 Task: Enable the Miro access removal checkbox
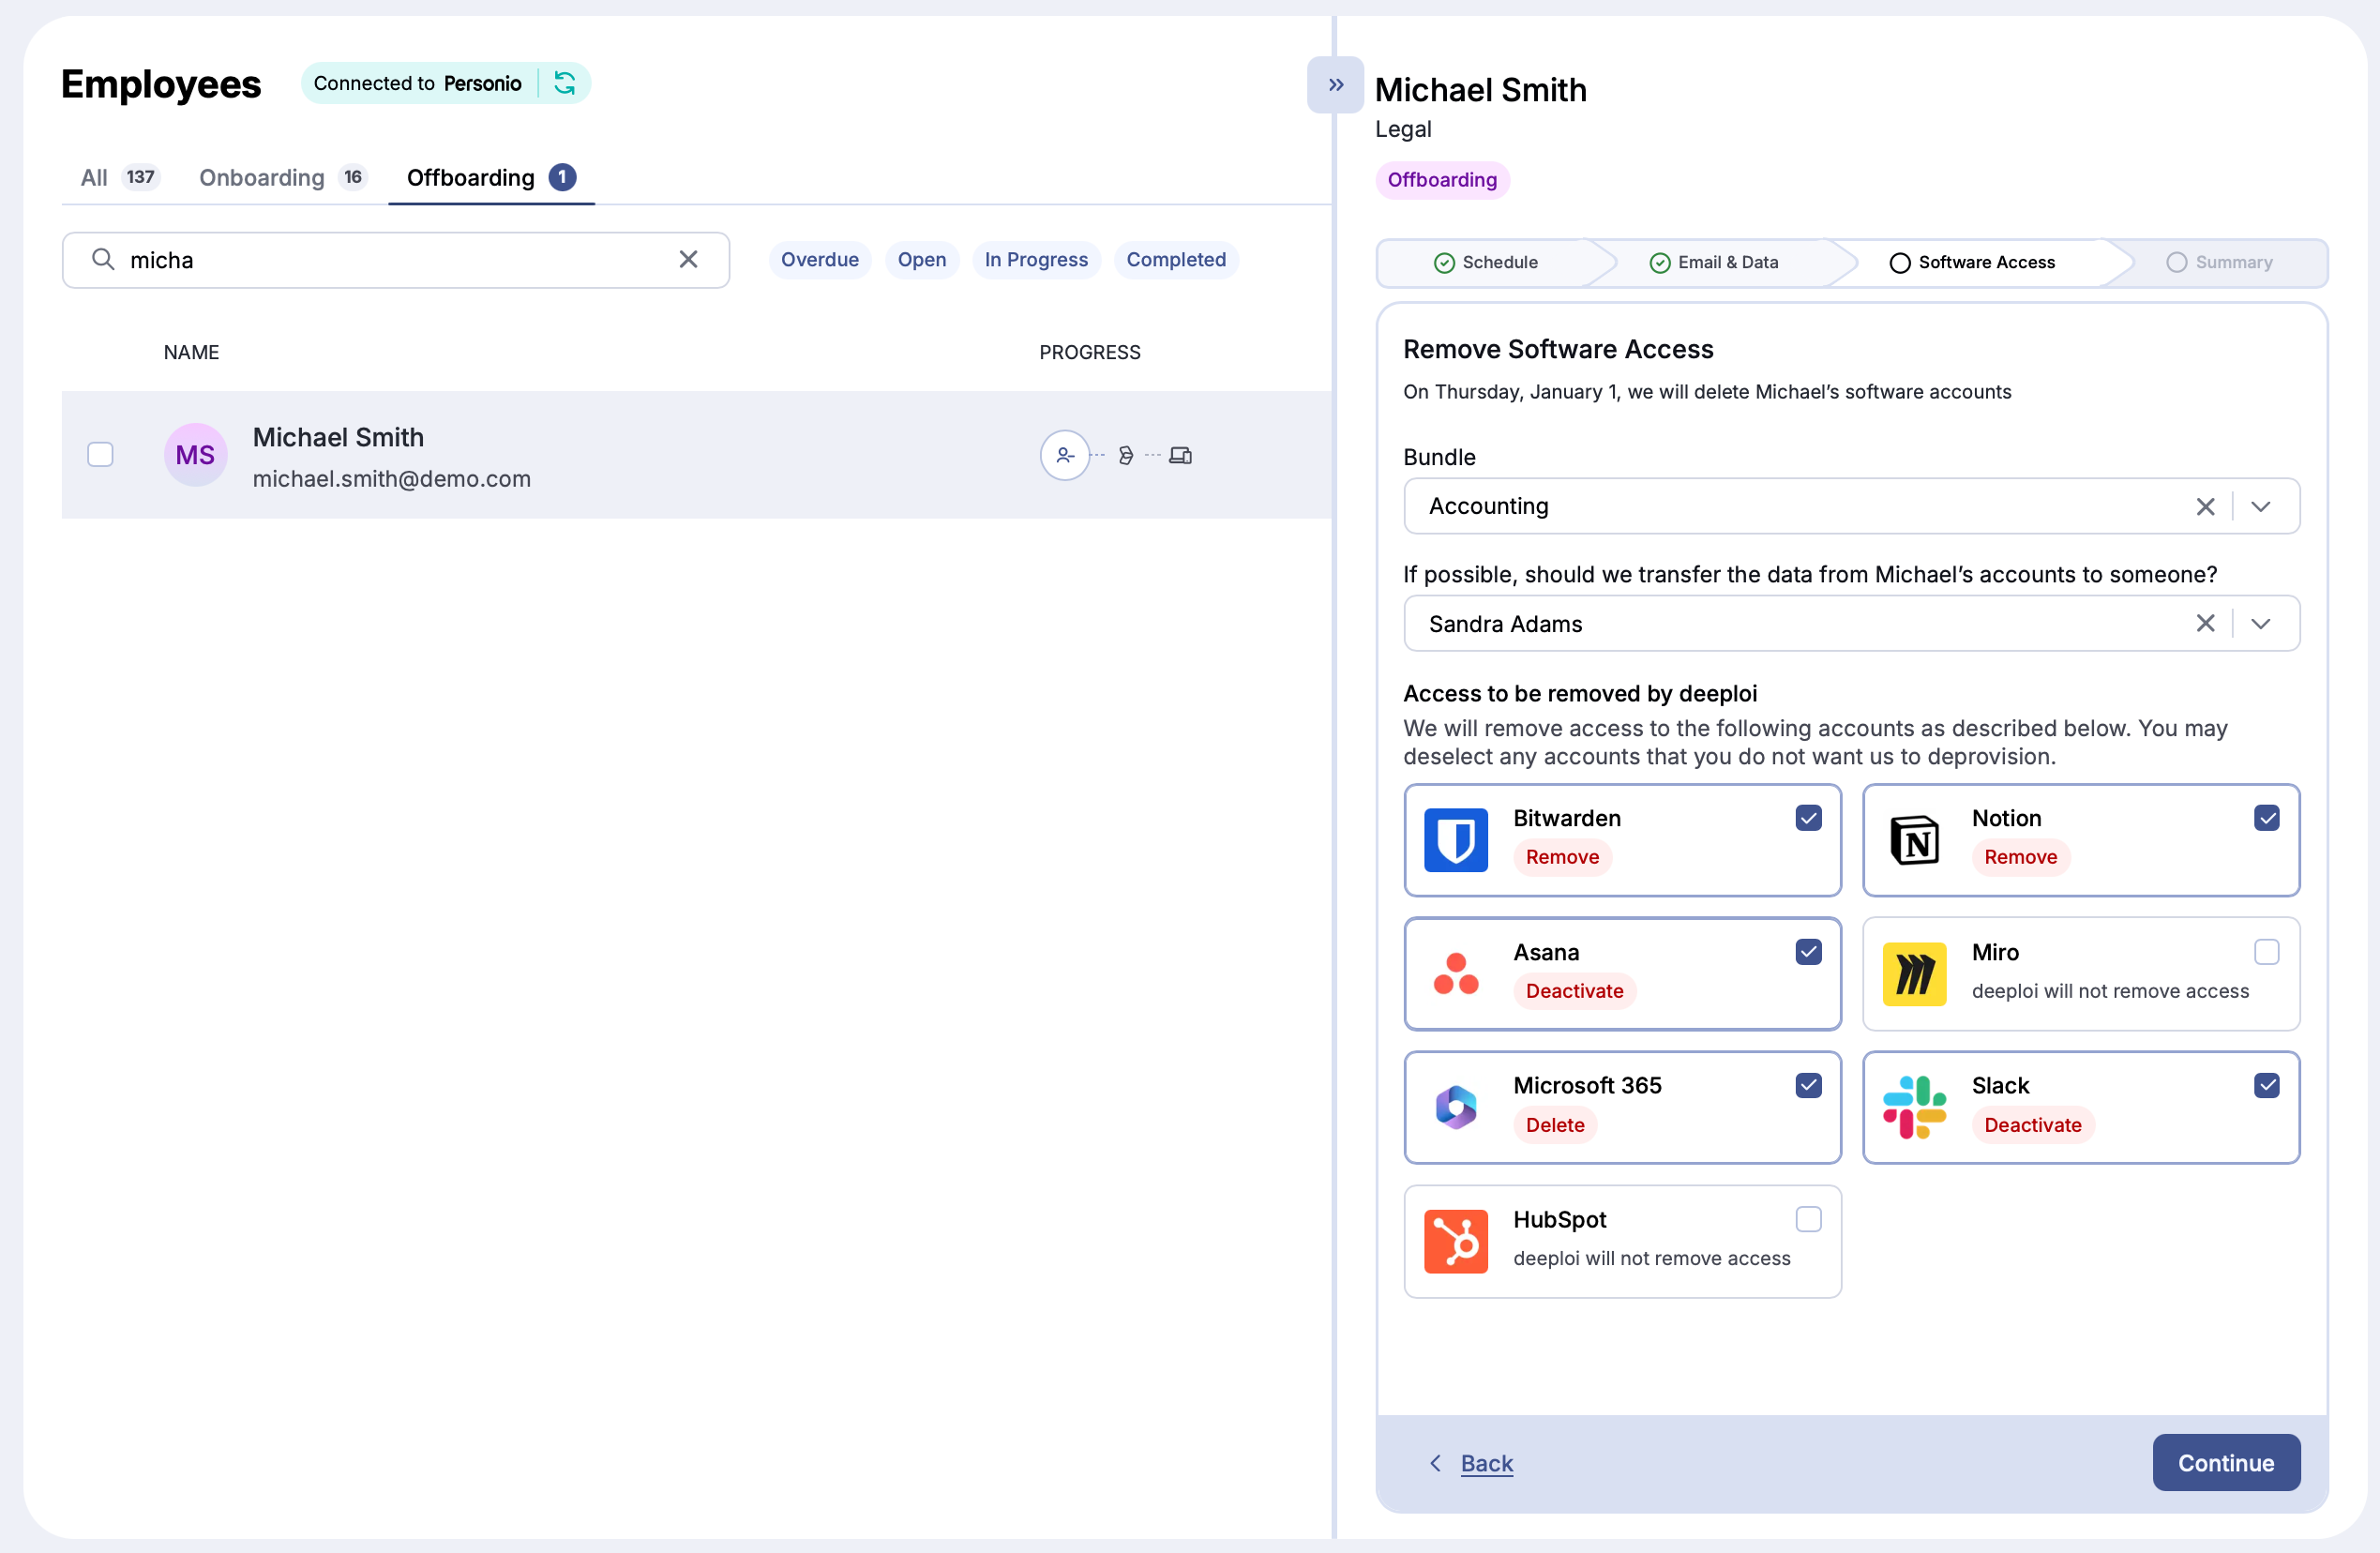2266,951
